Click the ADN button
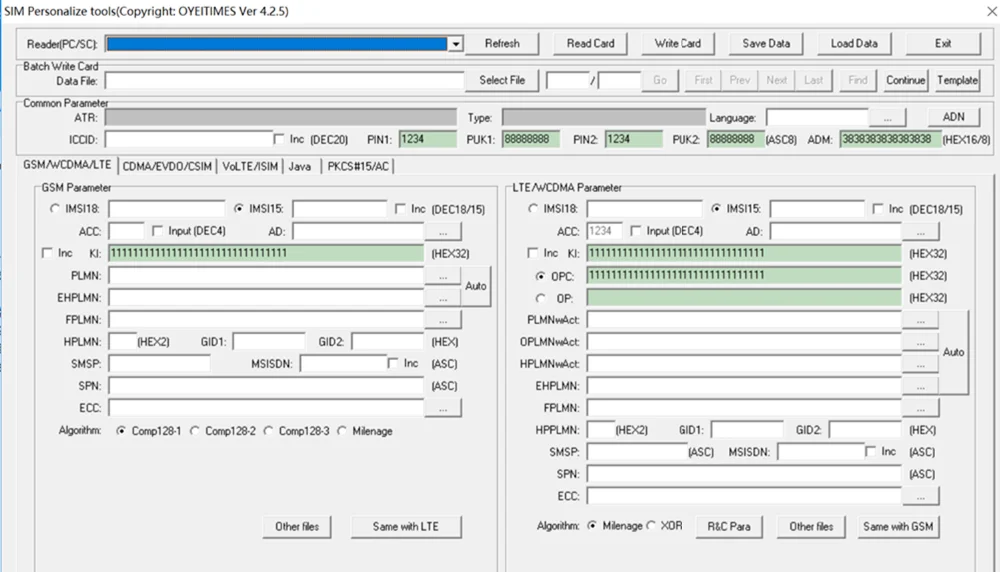The height and width of the screenshot is (572, 1000). click(953, 117)
